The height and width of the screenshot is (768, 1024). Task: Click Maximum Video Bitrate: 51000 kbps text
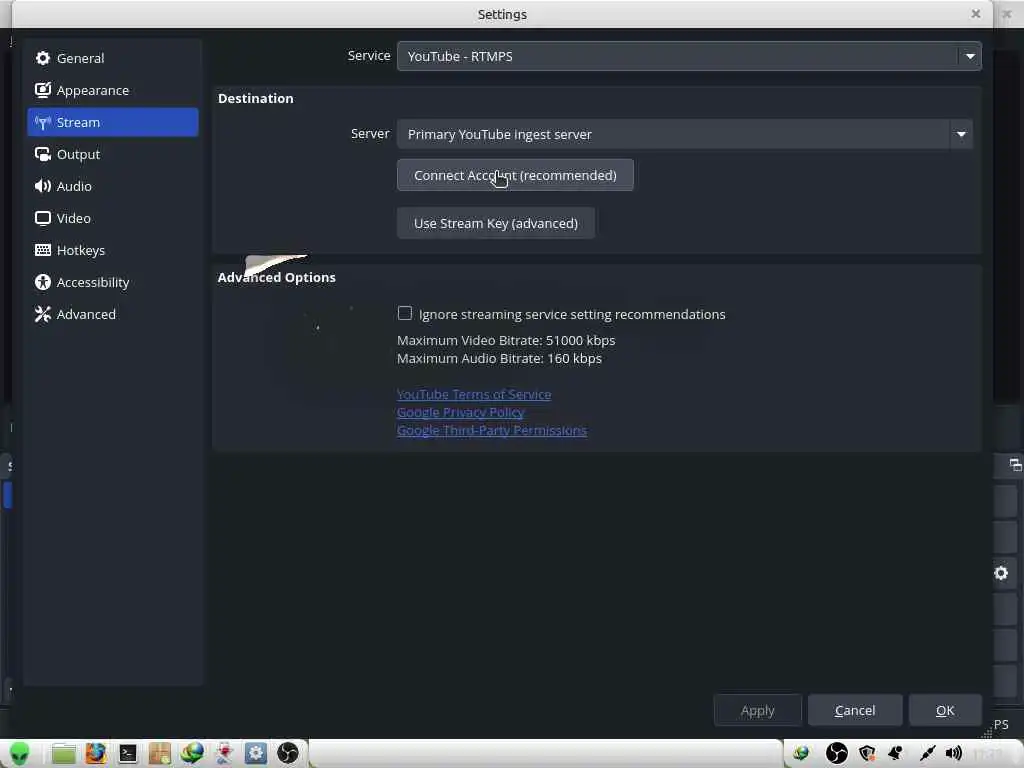coord(506,340)
